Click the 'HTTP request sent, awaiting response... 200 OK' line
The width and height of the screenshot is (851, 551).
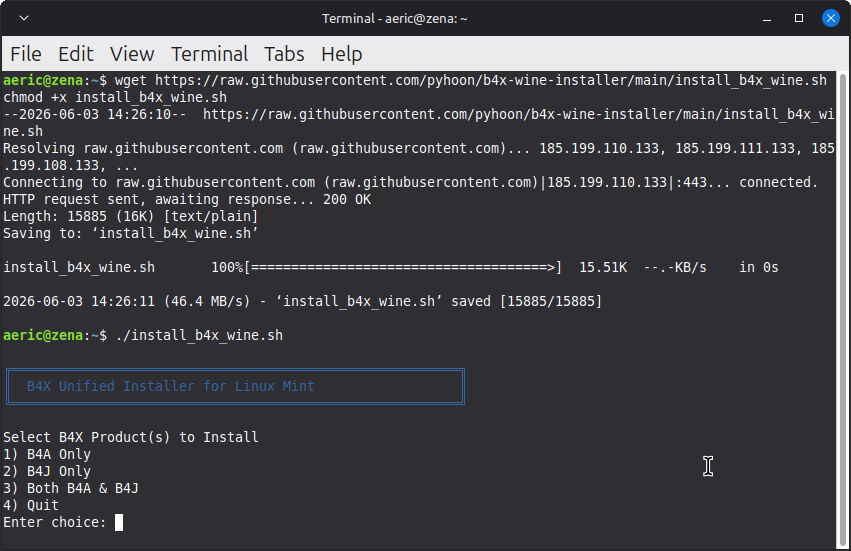click(187, 199)
